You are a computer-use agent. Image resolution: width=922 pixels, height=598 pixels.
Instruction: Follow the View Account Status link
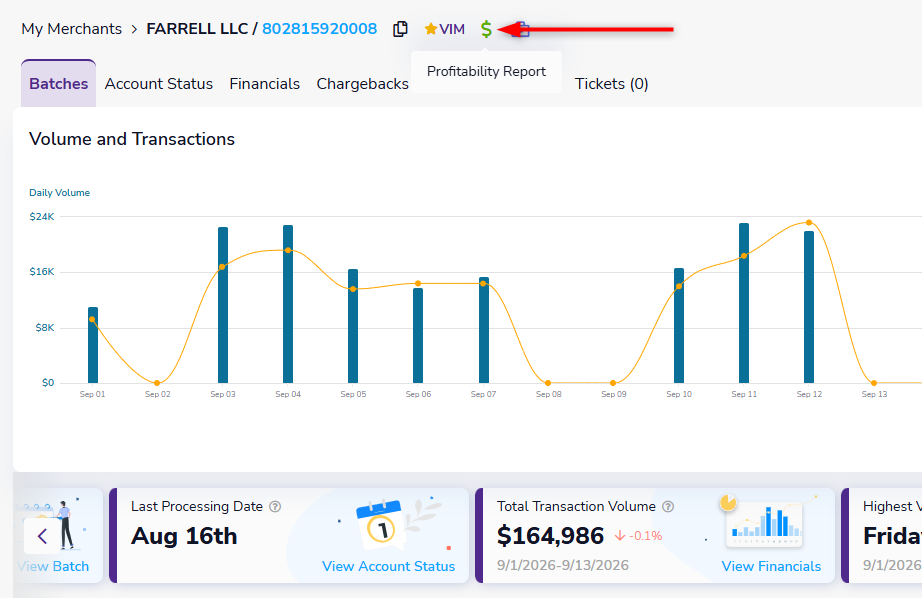[389, 566]
